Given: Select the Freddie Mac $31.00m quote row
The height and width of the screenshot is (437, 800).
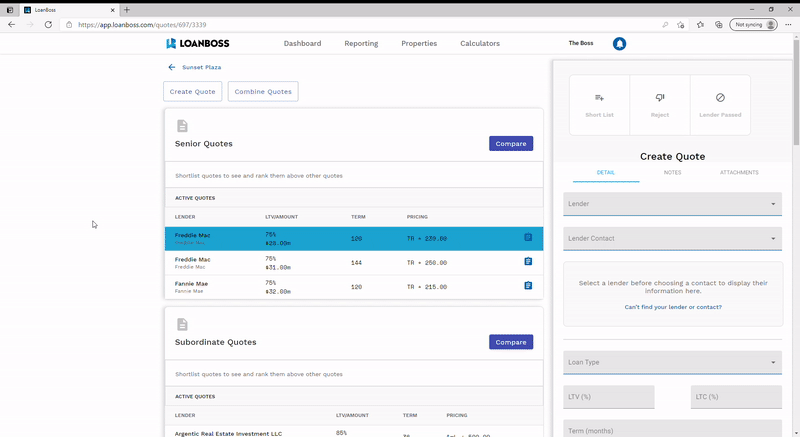Looking at the screenshot, I should pos(354,263).
